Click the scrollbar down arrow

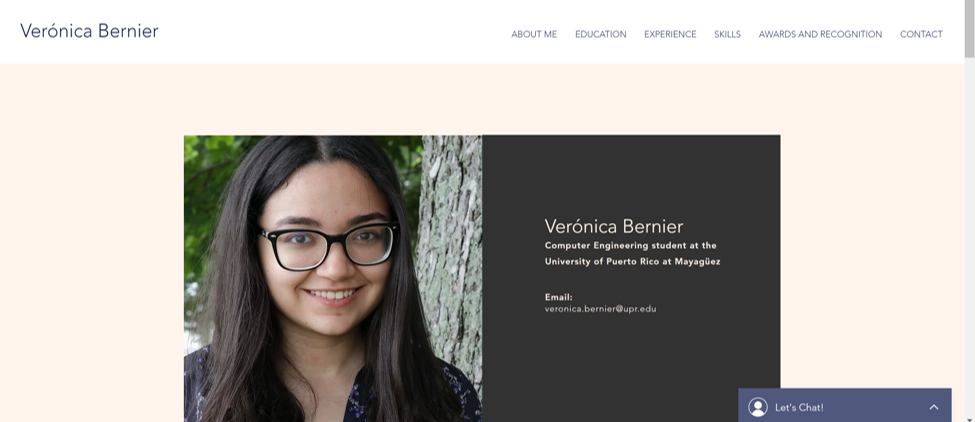(x=969, y=418)
